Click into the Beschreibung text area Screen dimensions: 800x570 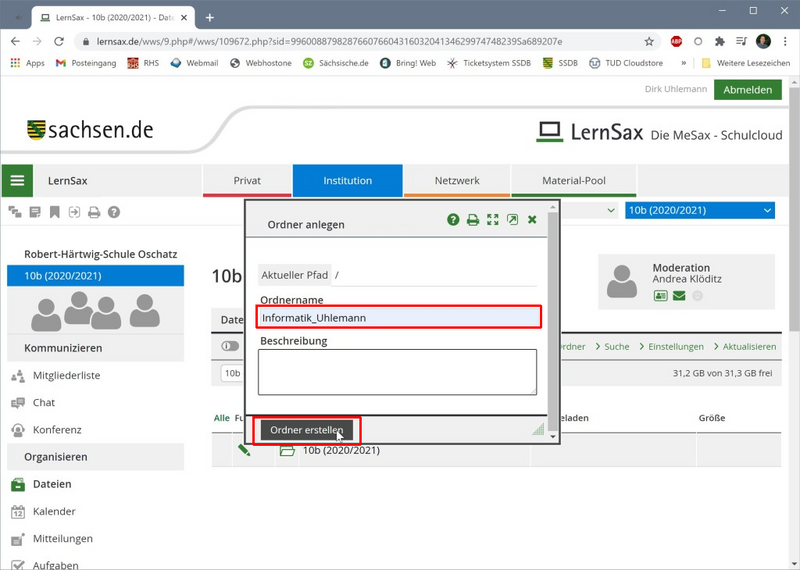pos(397,371)
